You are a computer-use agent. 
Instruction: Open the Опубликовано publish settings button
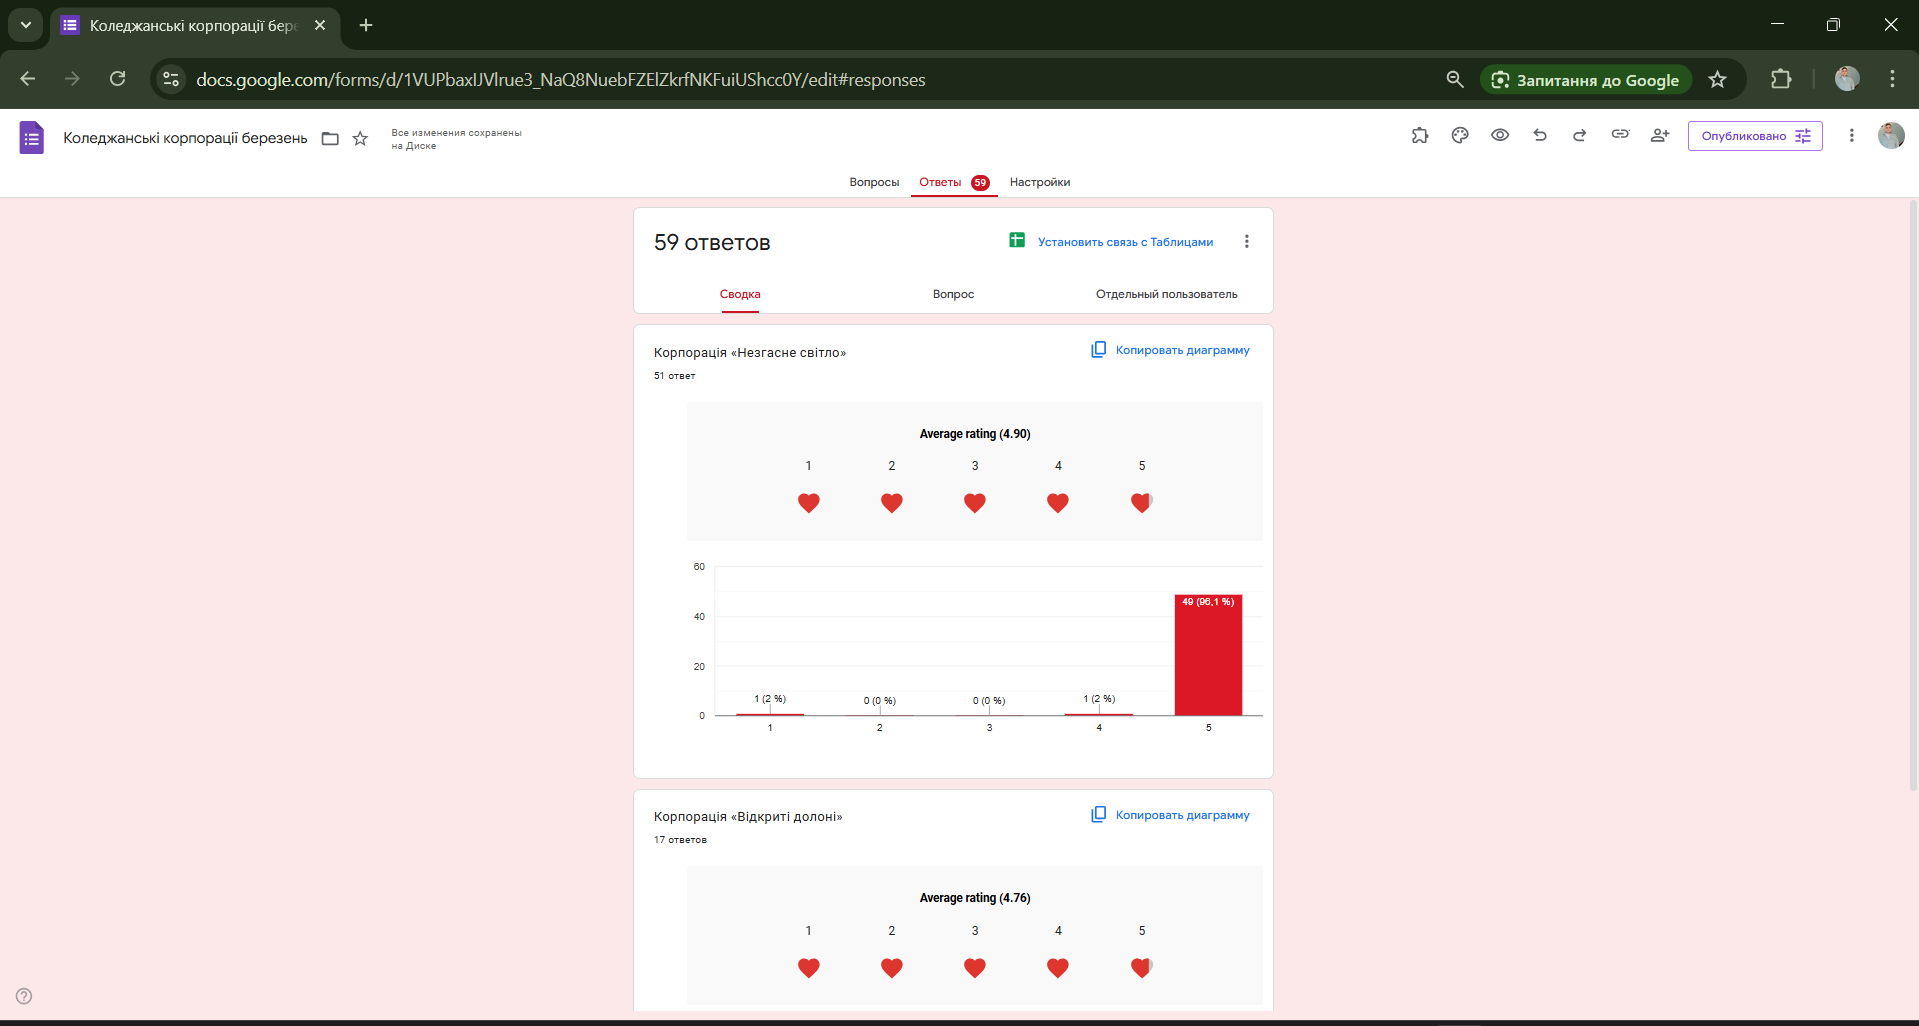[x=1755, y=136]
